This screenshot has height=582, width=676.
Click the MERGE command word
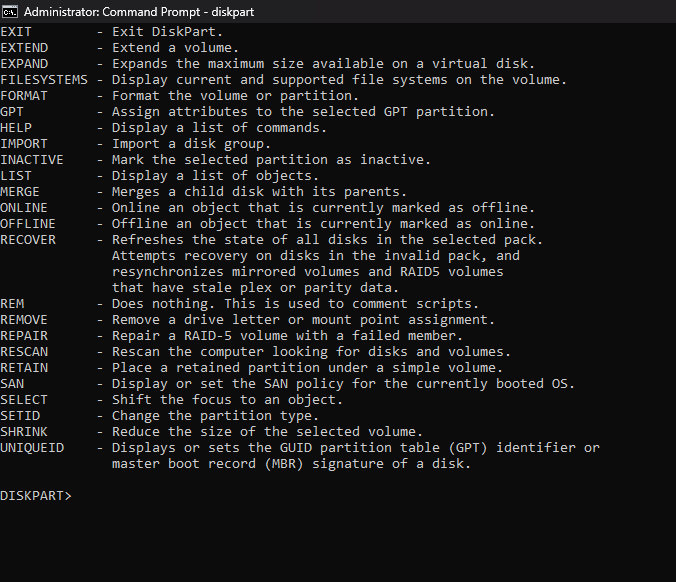click(20, 192)
